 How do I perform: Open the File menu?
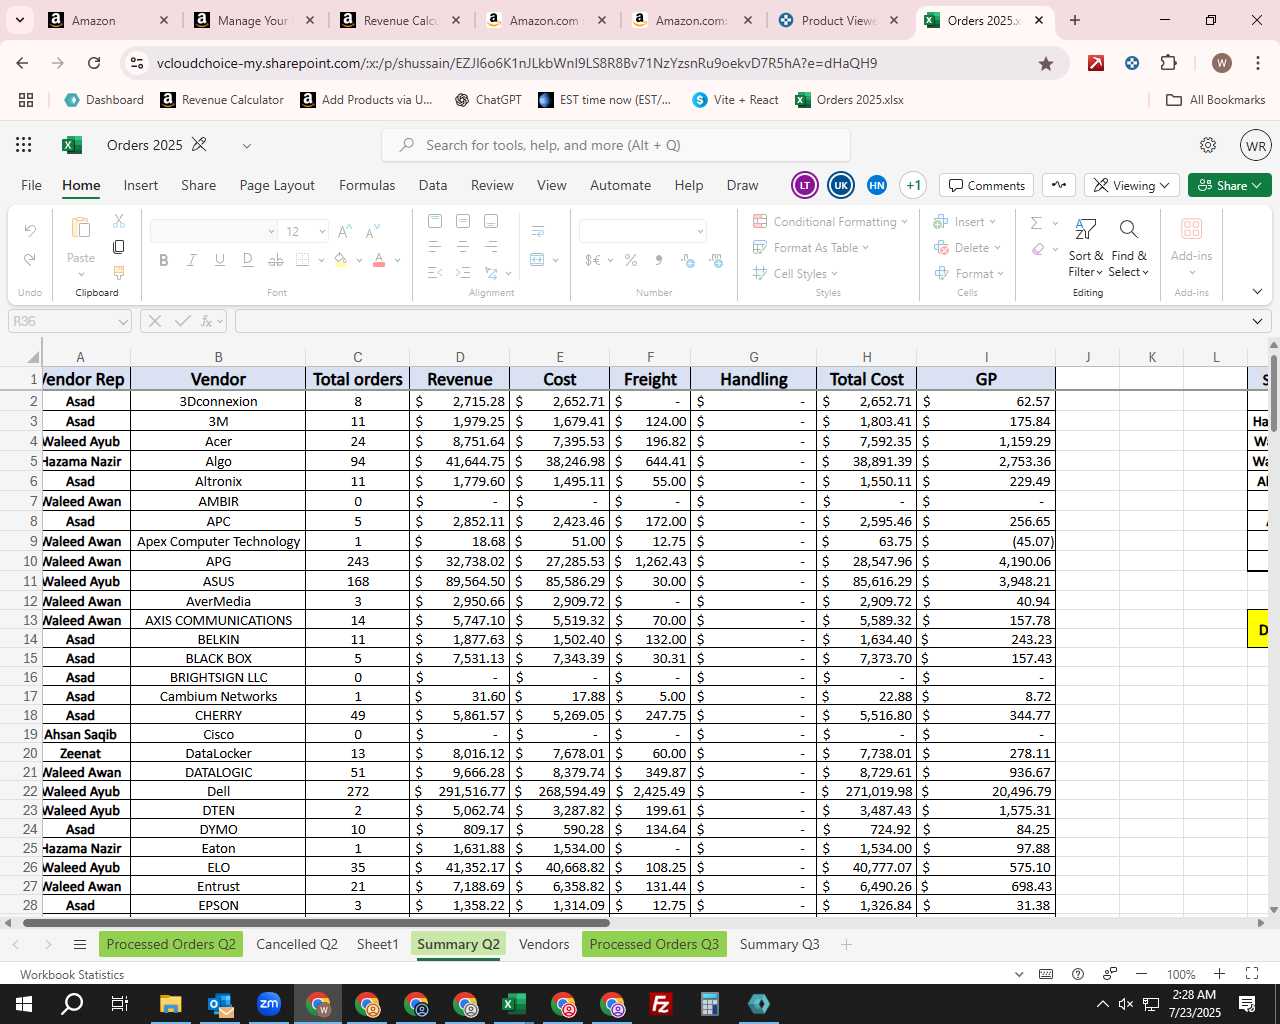[32, 185]
